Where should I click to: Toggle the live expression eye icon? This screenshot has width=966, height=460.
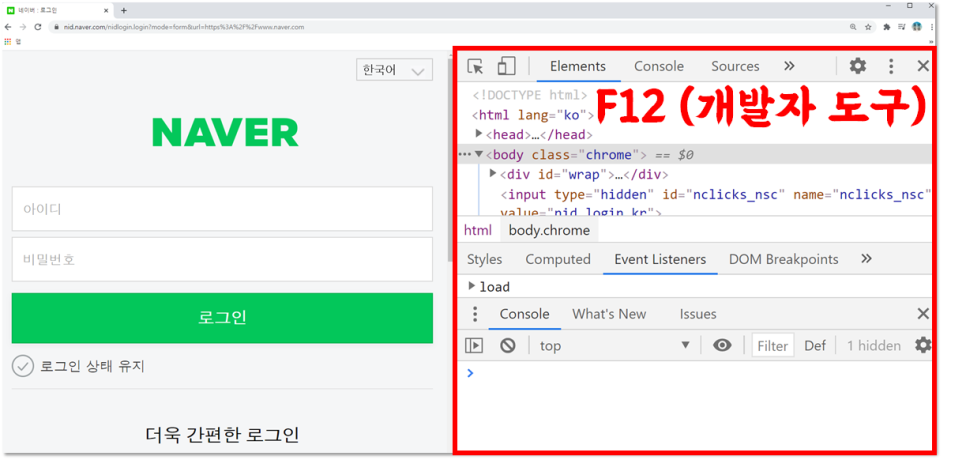coord(722,345)
